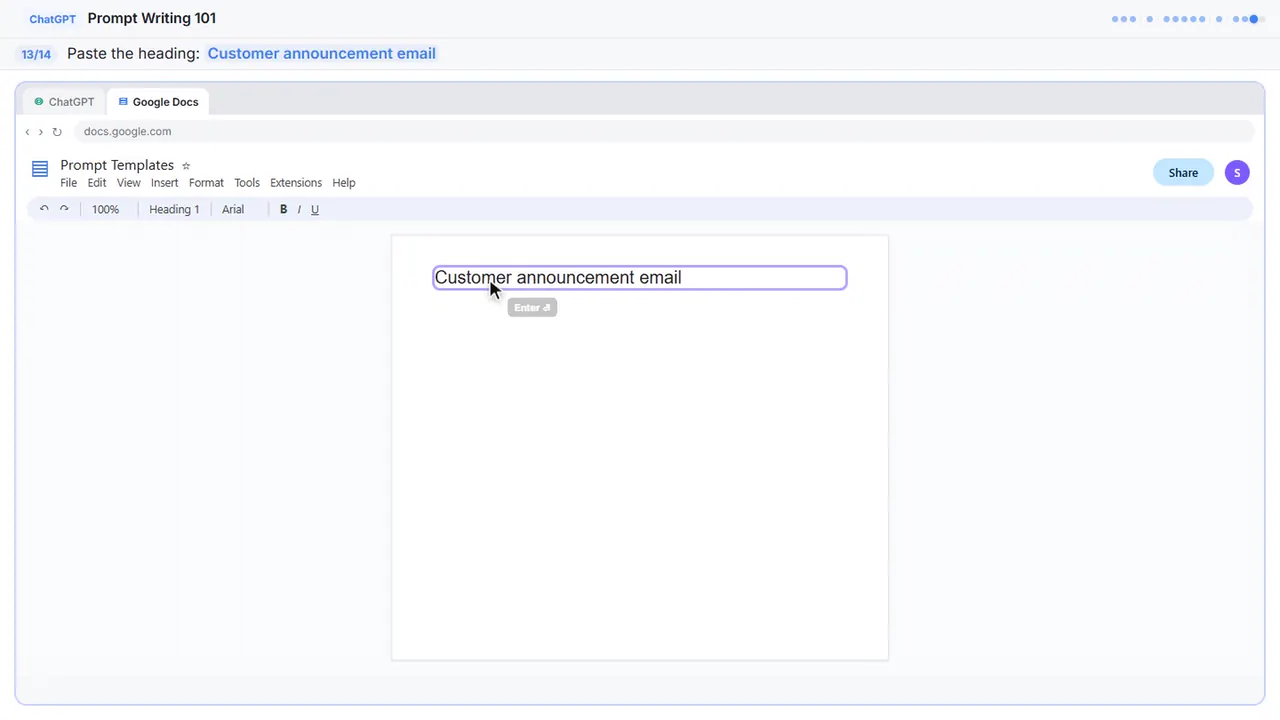The width and height of the screenshot is (1280, 720).
Task: Click the ChatGPT course label
Action: click(x=53, y=19)
